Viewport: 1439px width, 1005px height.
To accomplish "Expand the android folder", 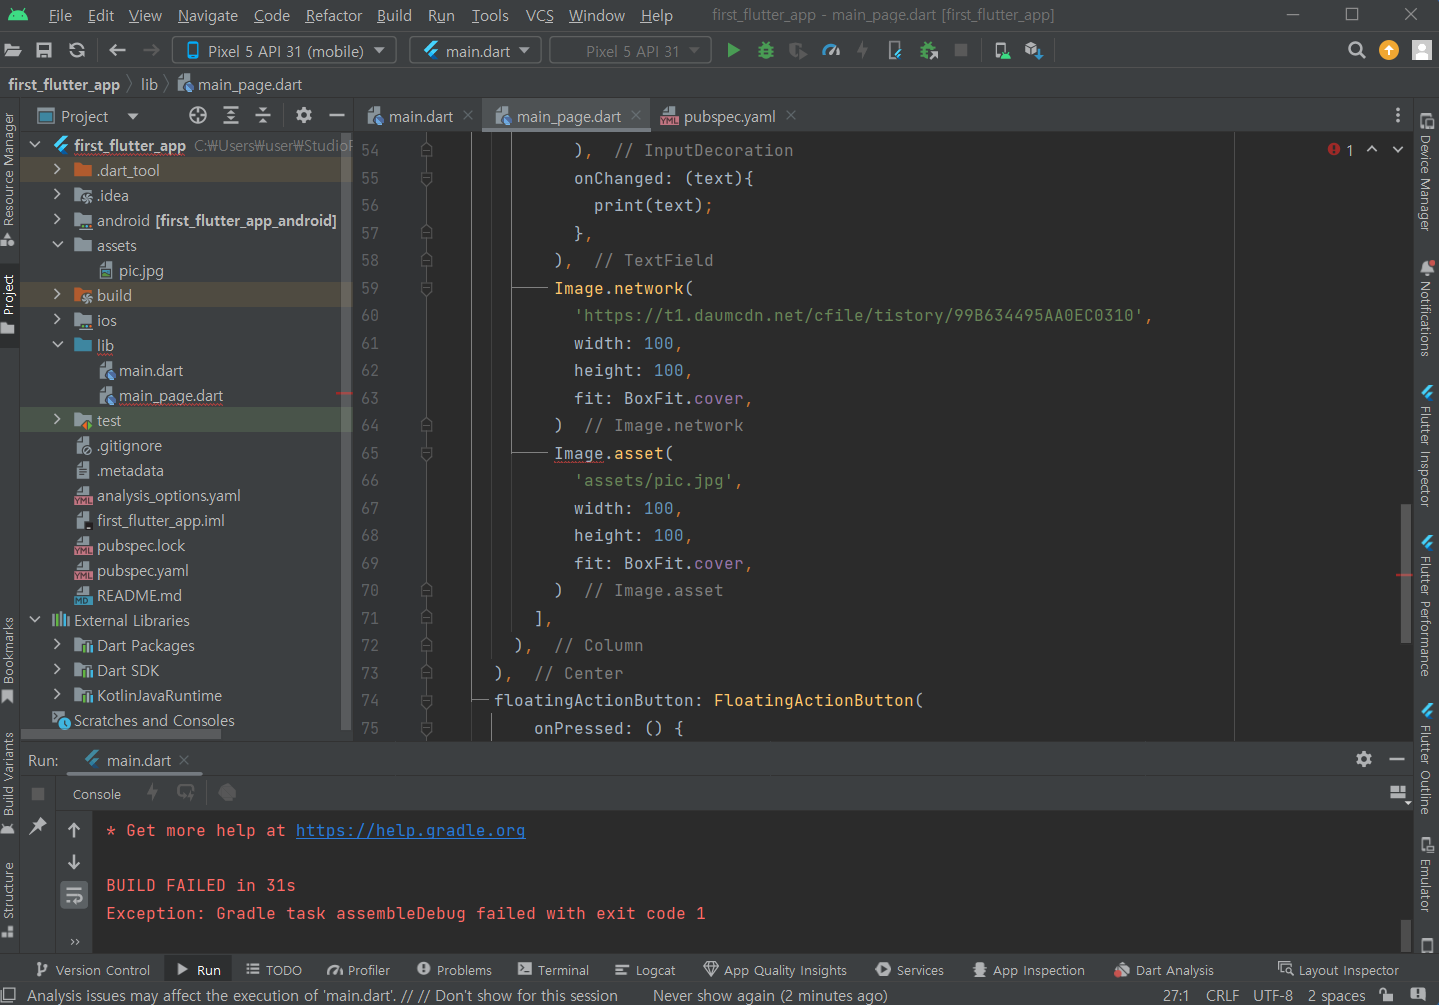I will point(57,220).
